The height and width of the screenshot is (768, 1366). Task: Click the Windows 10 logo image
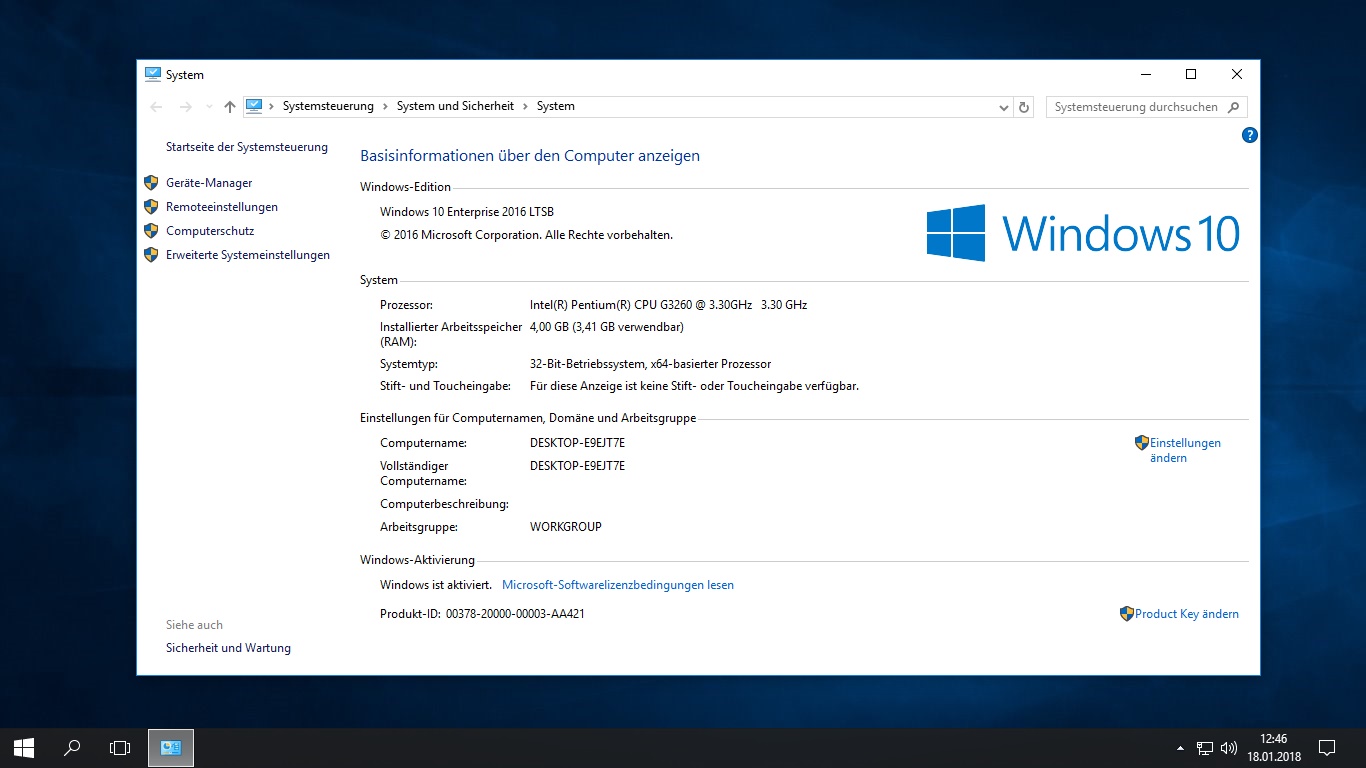pyautogui.click(x=1083, y=233)
